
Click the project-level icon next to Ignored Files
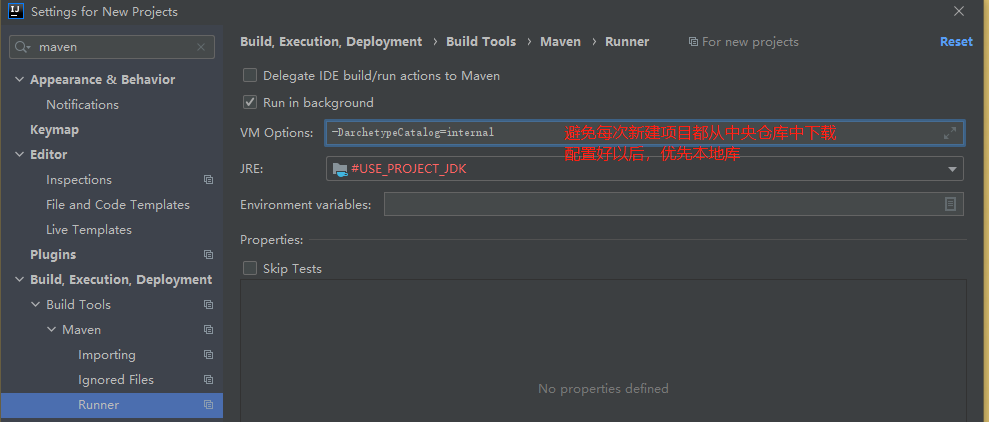point(208,380)
